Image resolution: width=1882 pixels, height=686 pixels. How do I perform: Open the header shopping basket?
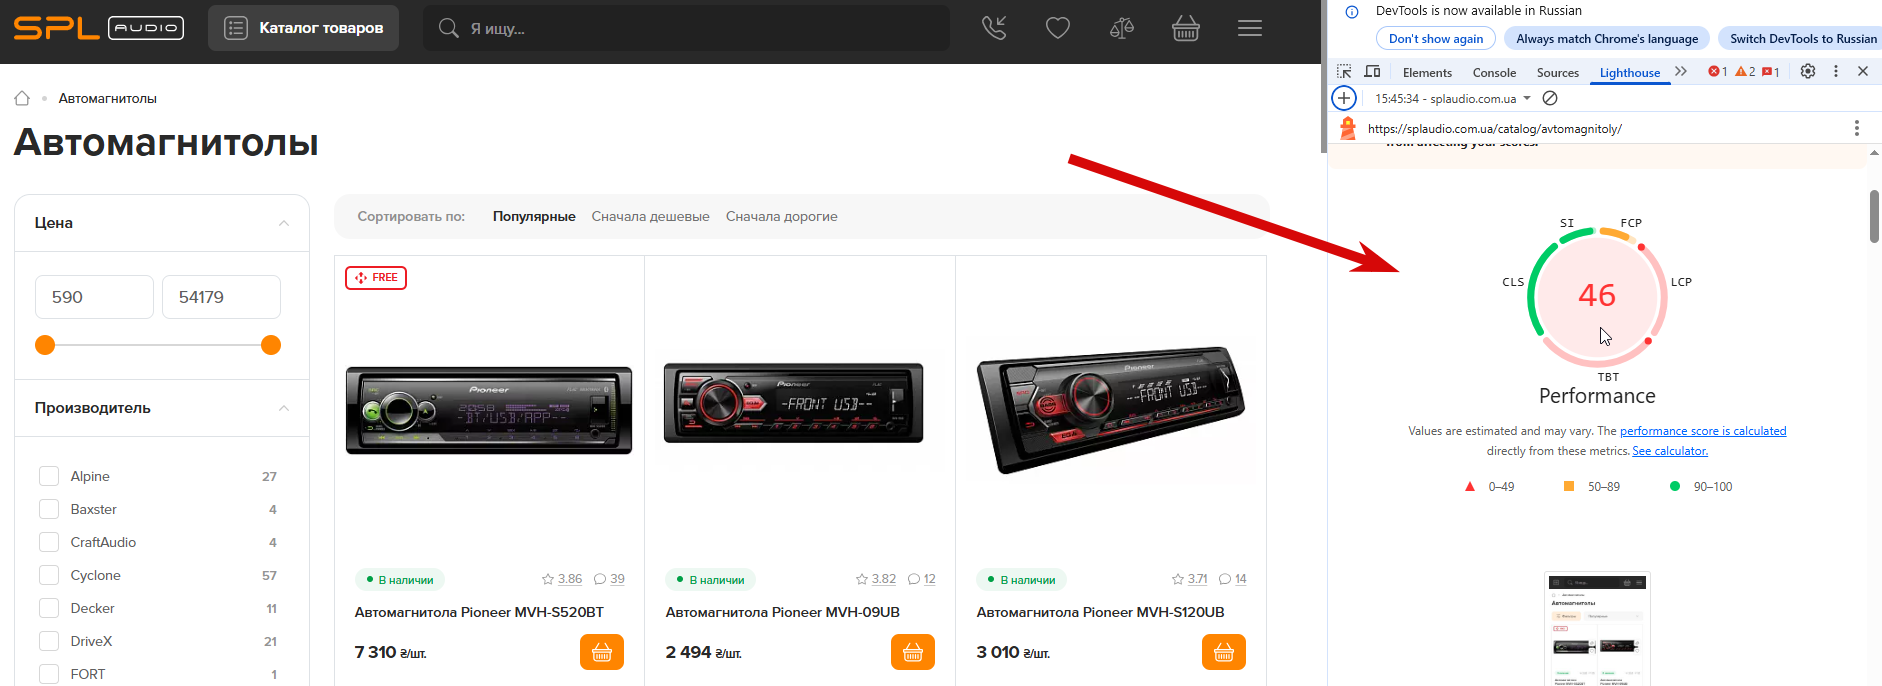[1186, 28]
